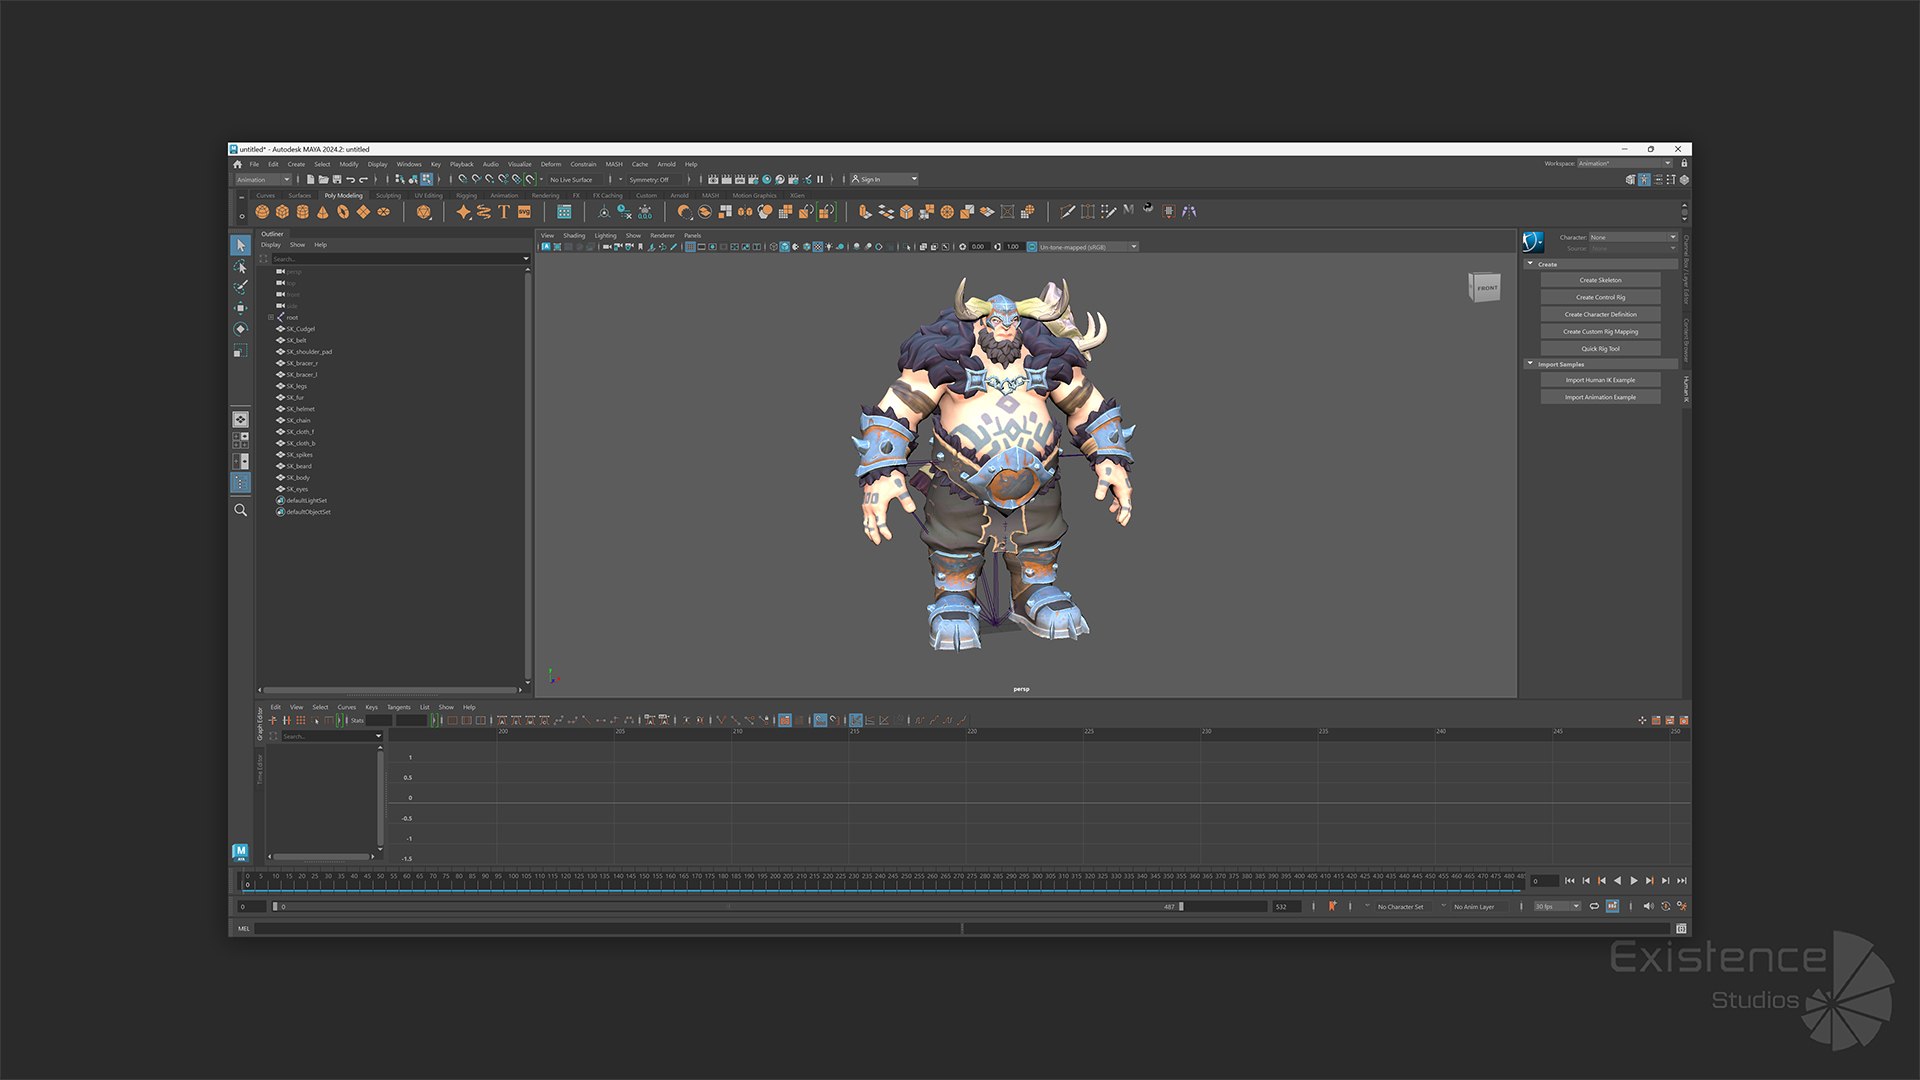Click the workspace lock icon

coord(1684,163)
